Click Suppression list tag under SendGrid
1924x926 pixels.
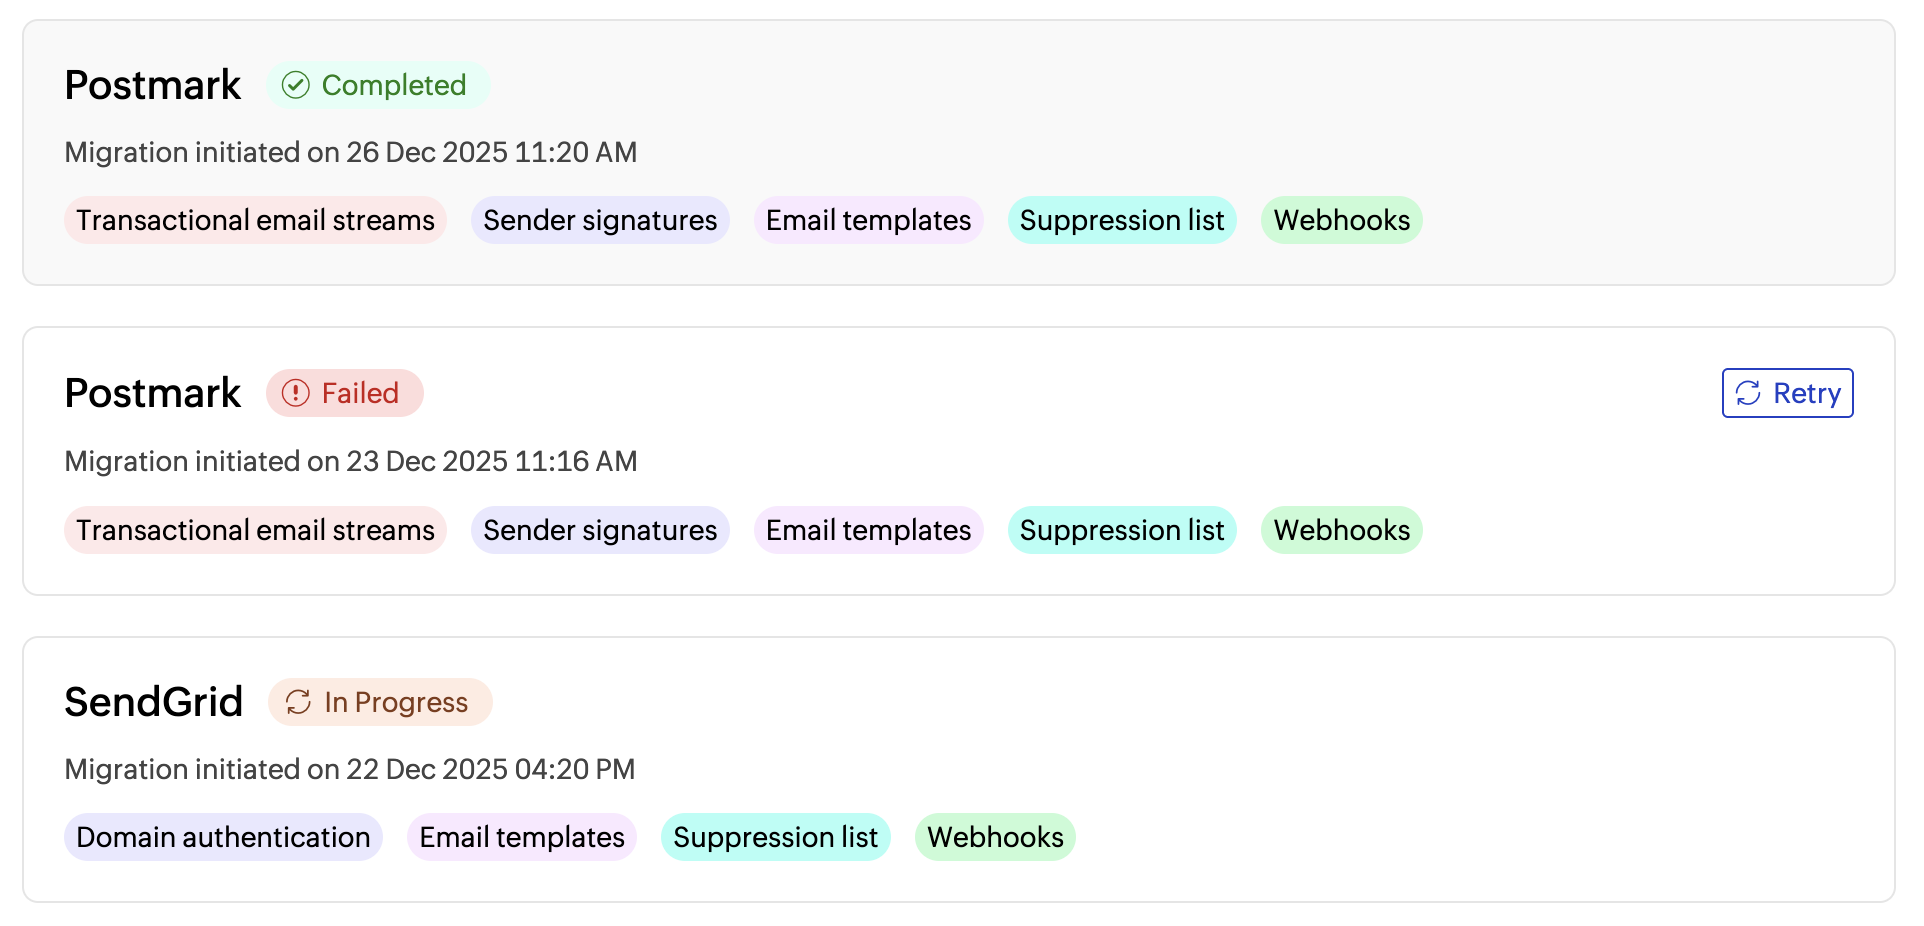(775, 837)
